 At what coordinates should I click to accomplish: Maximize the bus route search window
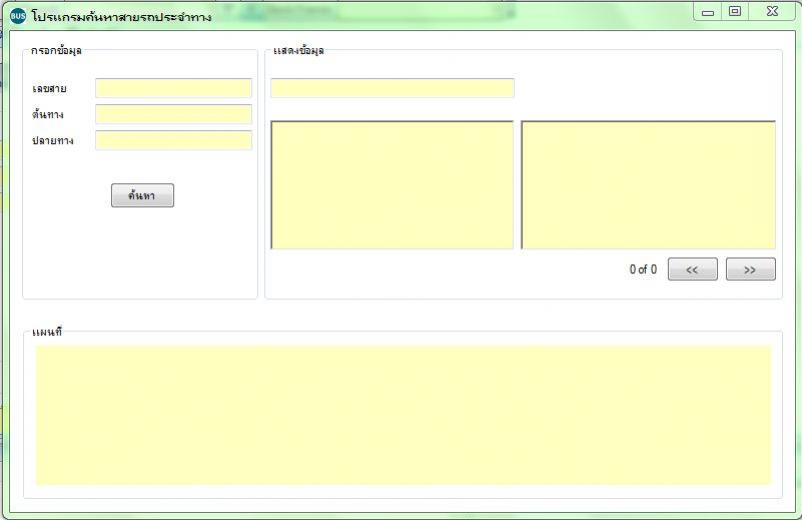click(x=735, y=11)
